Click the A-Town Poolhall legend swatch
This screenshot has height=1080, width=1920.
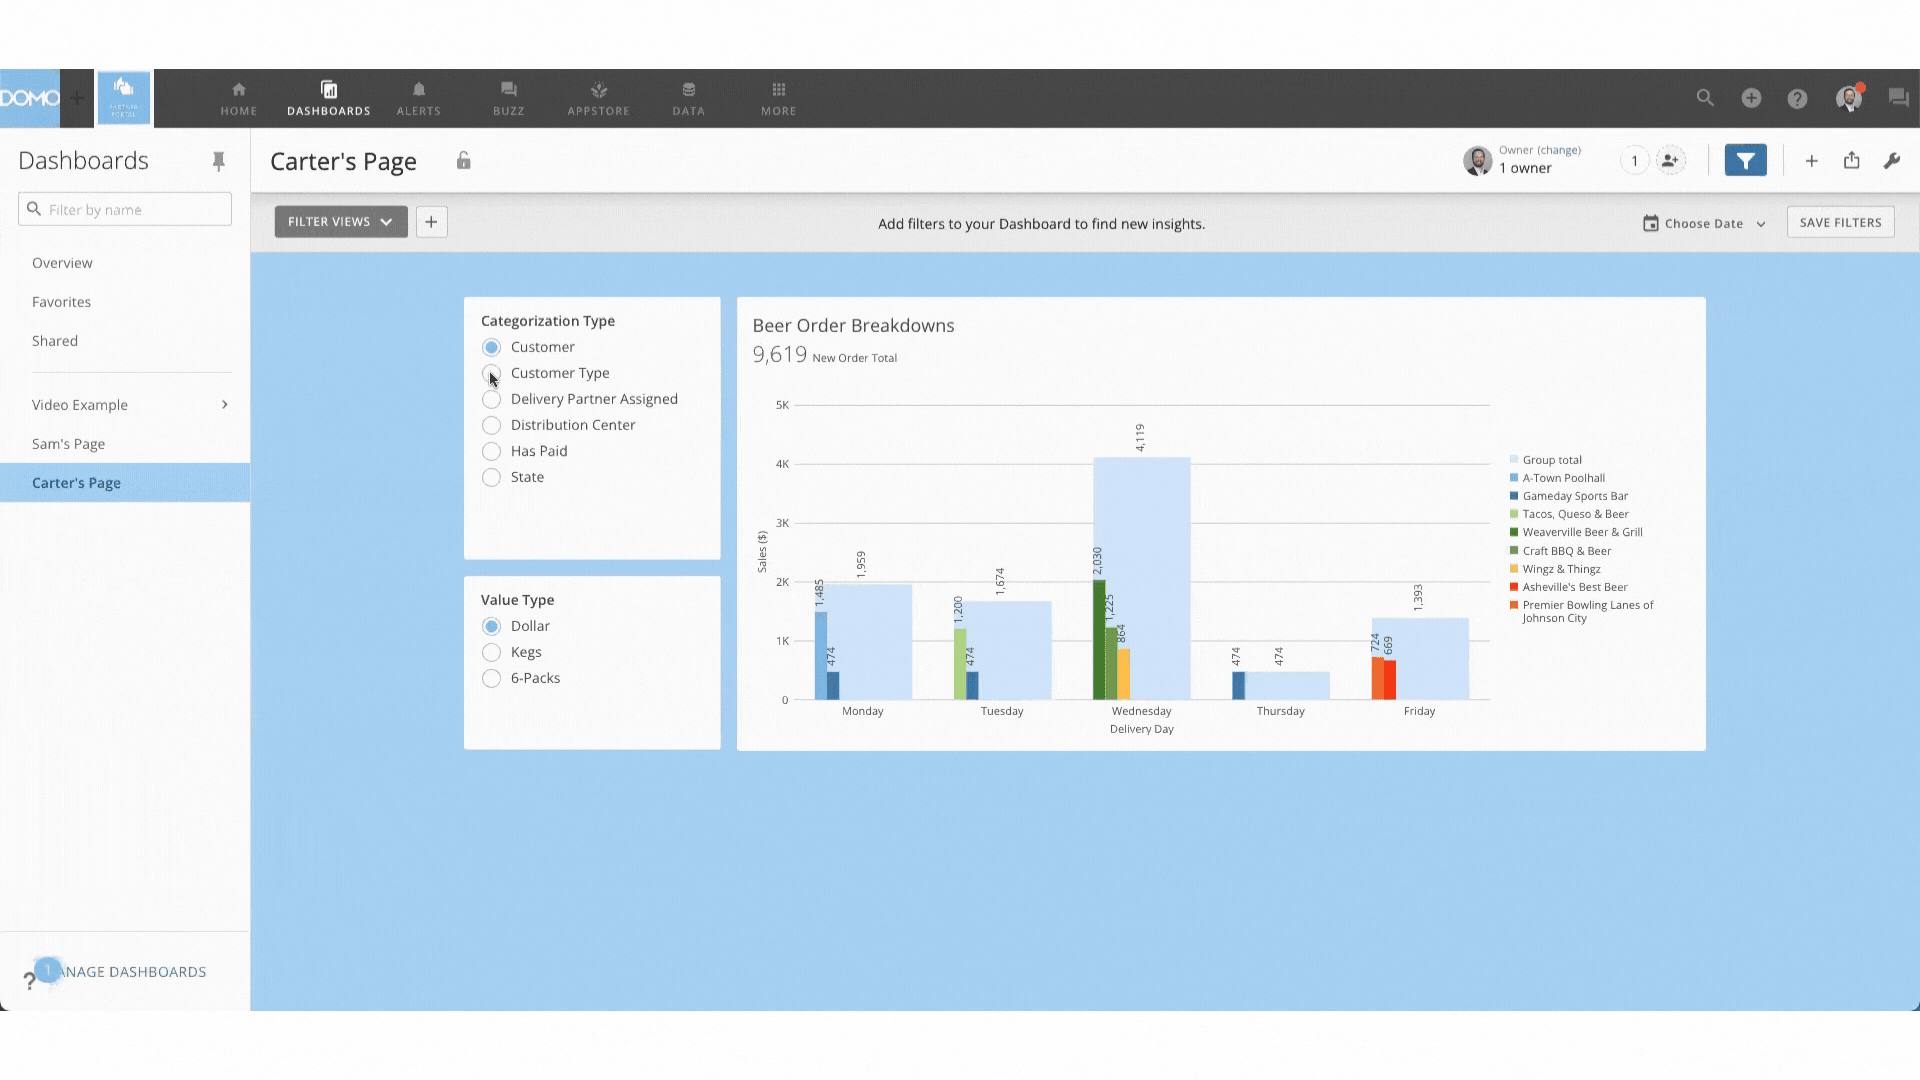[x=1514, y=478]
